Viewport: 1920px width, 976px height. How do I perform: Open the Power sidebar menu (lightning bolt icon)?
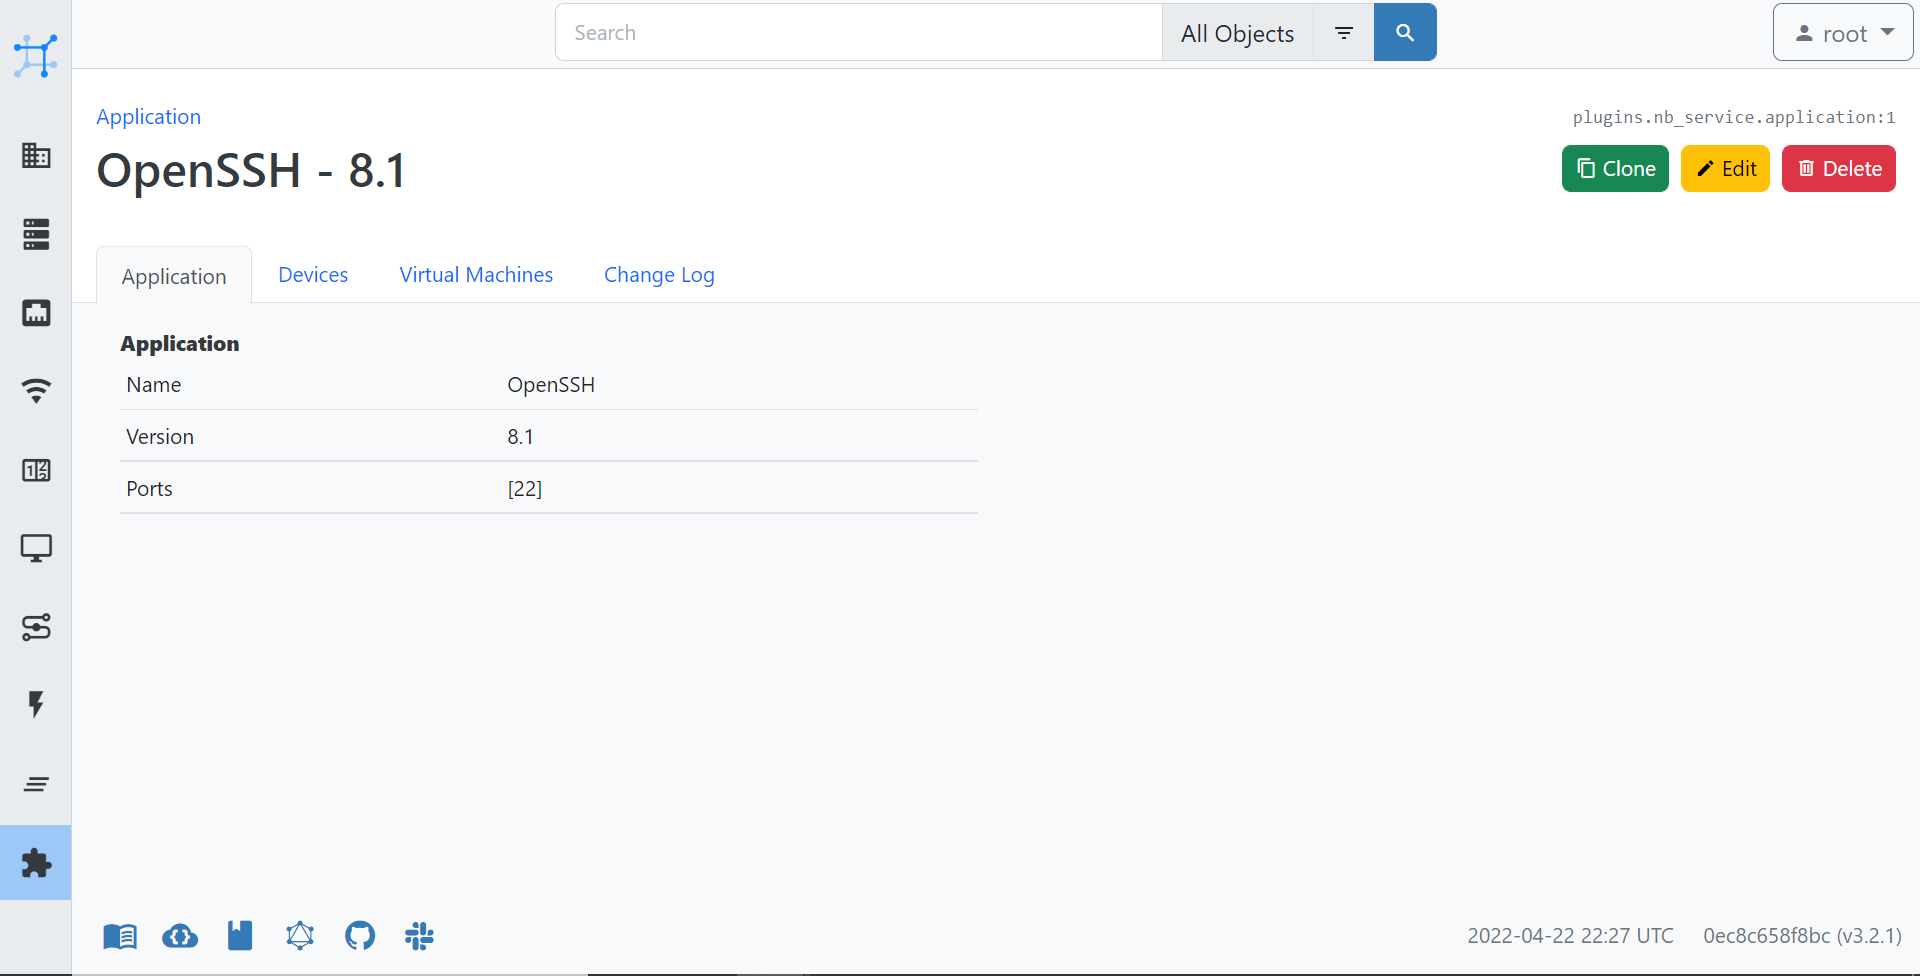tap(36, 705)
